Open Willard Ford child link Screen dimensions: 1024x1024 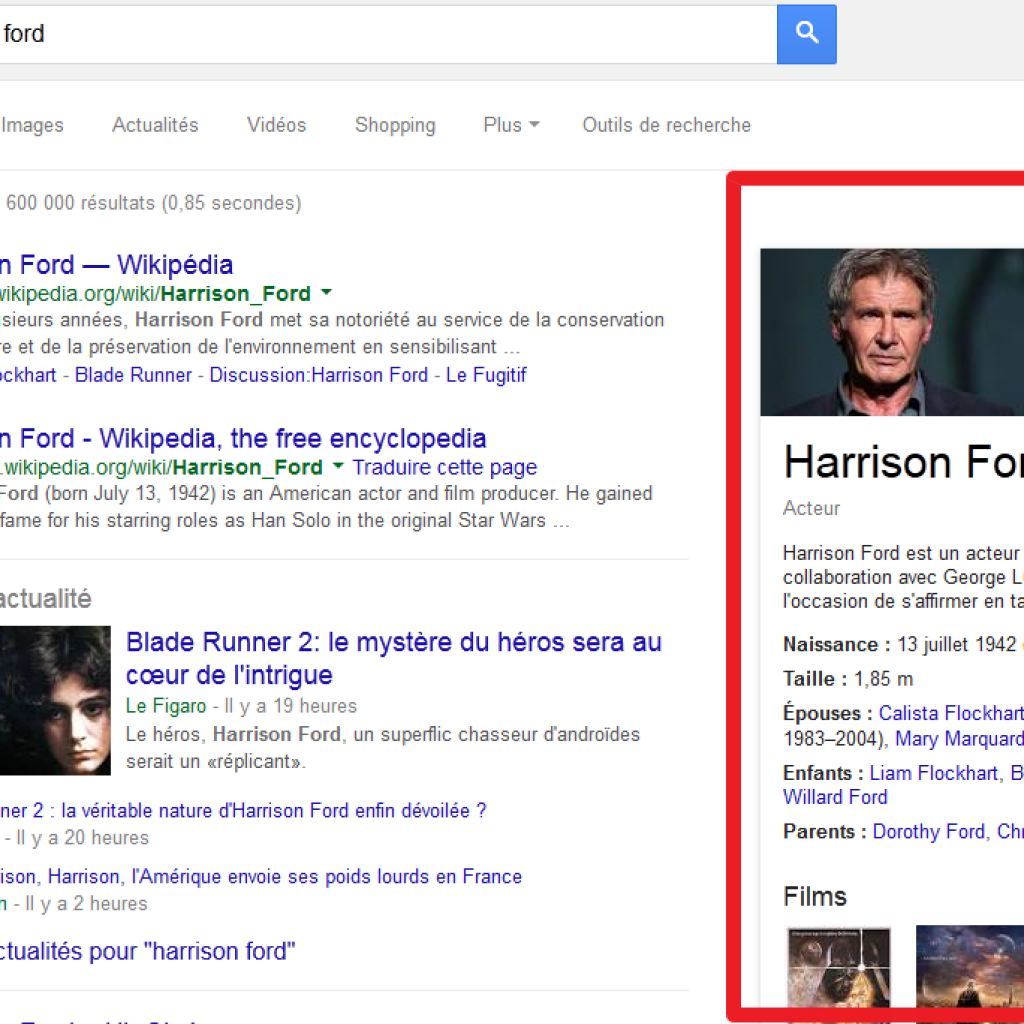pos(835,797)
